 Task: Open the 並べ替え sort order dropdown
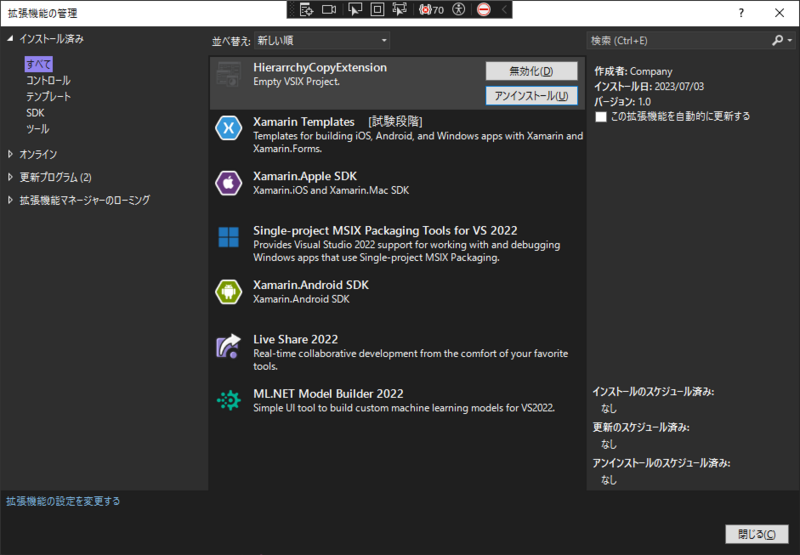pyautogui.click(x=322, y=40)
